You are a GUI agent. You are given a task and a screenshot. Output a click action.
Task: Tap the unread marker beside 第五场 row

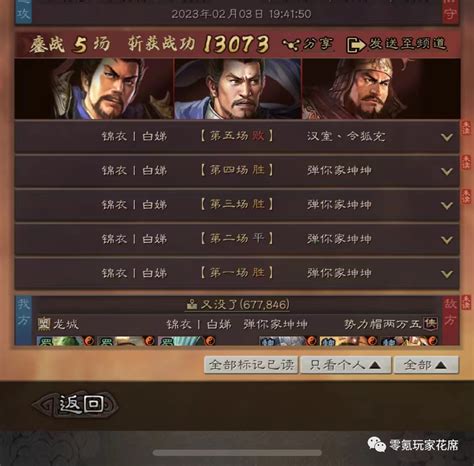(x=466, y=128)
